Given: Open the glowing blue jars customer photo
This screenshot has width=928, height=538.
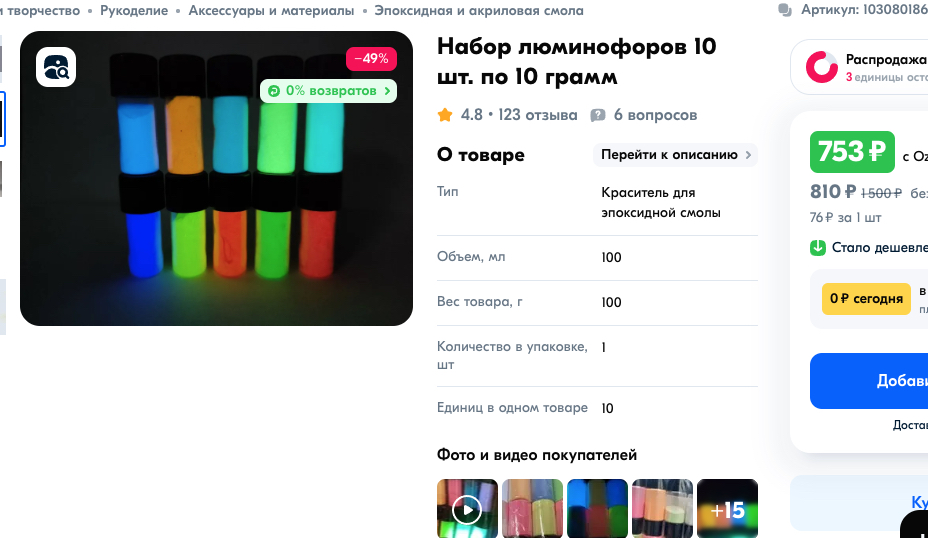Looking at the screenshot, I should pyautogui.click(x=597, y=508).
